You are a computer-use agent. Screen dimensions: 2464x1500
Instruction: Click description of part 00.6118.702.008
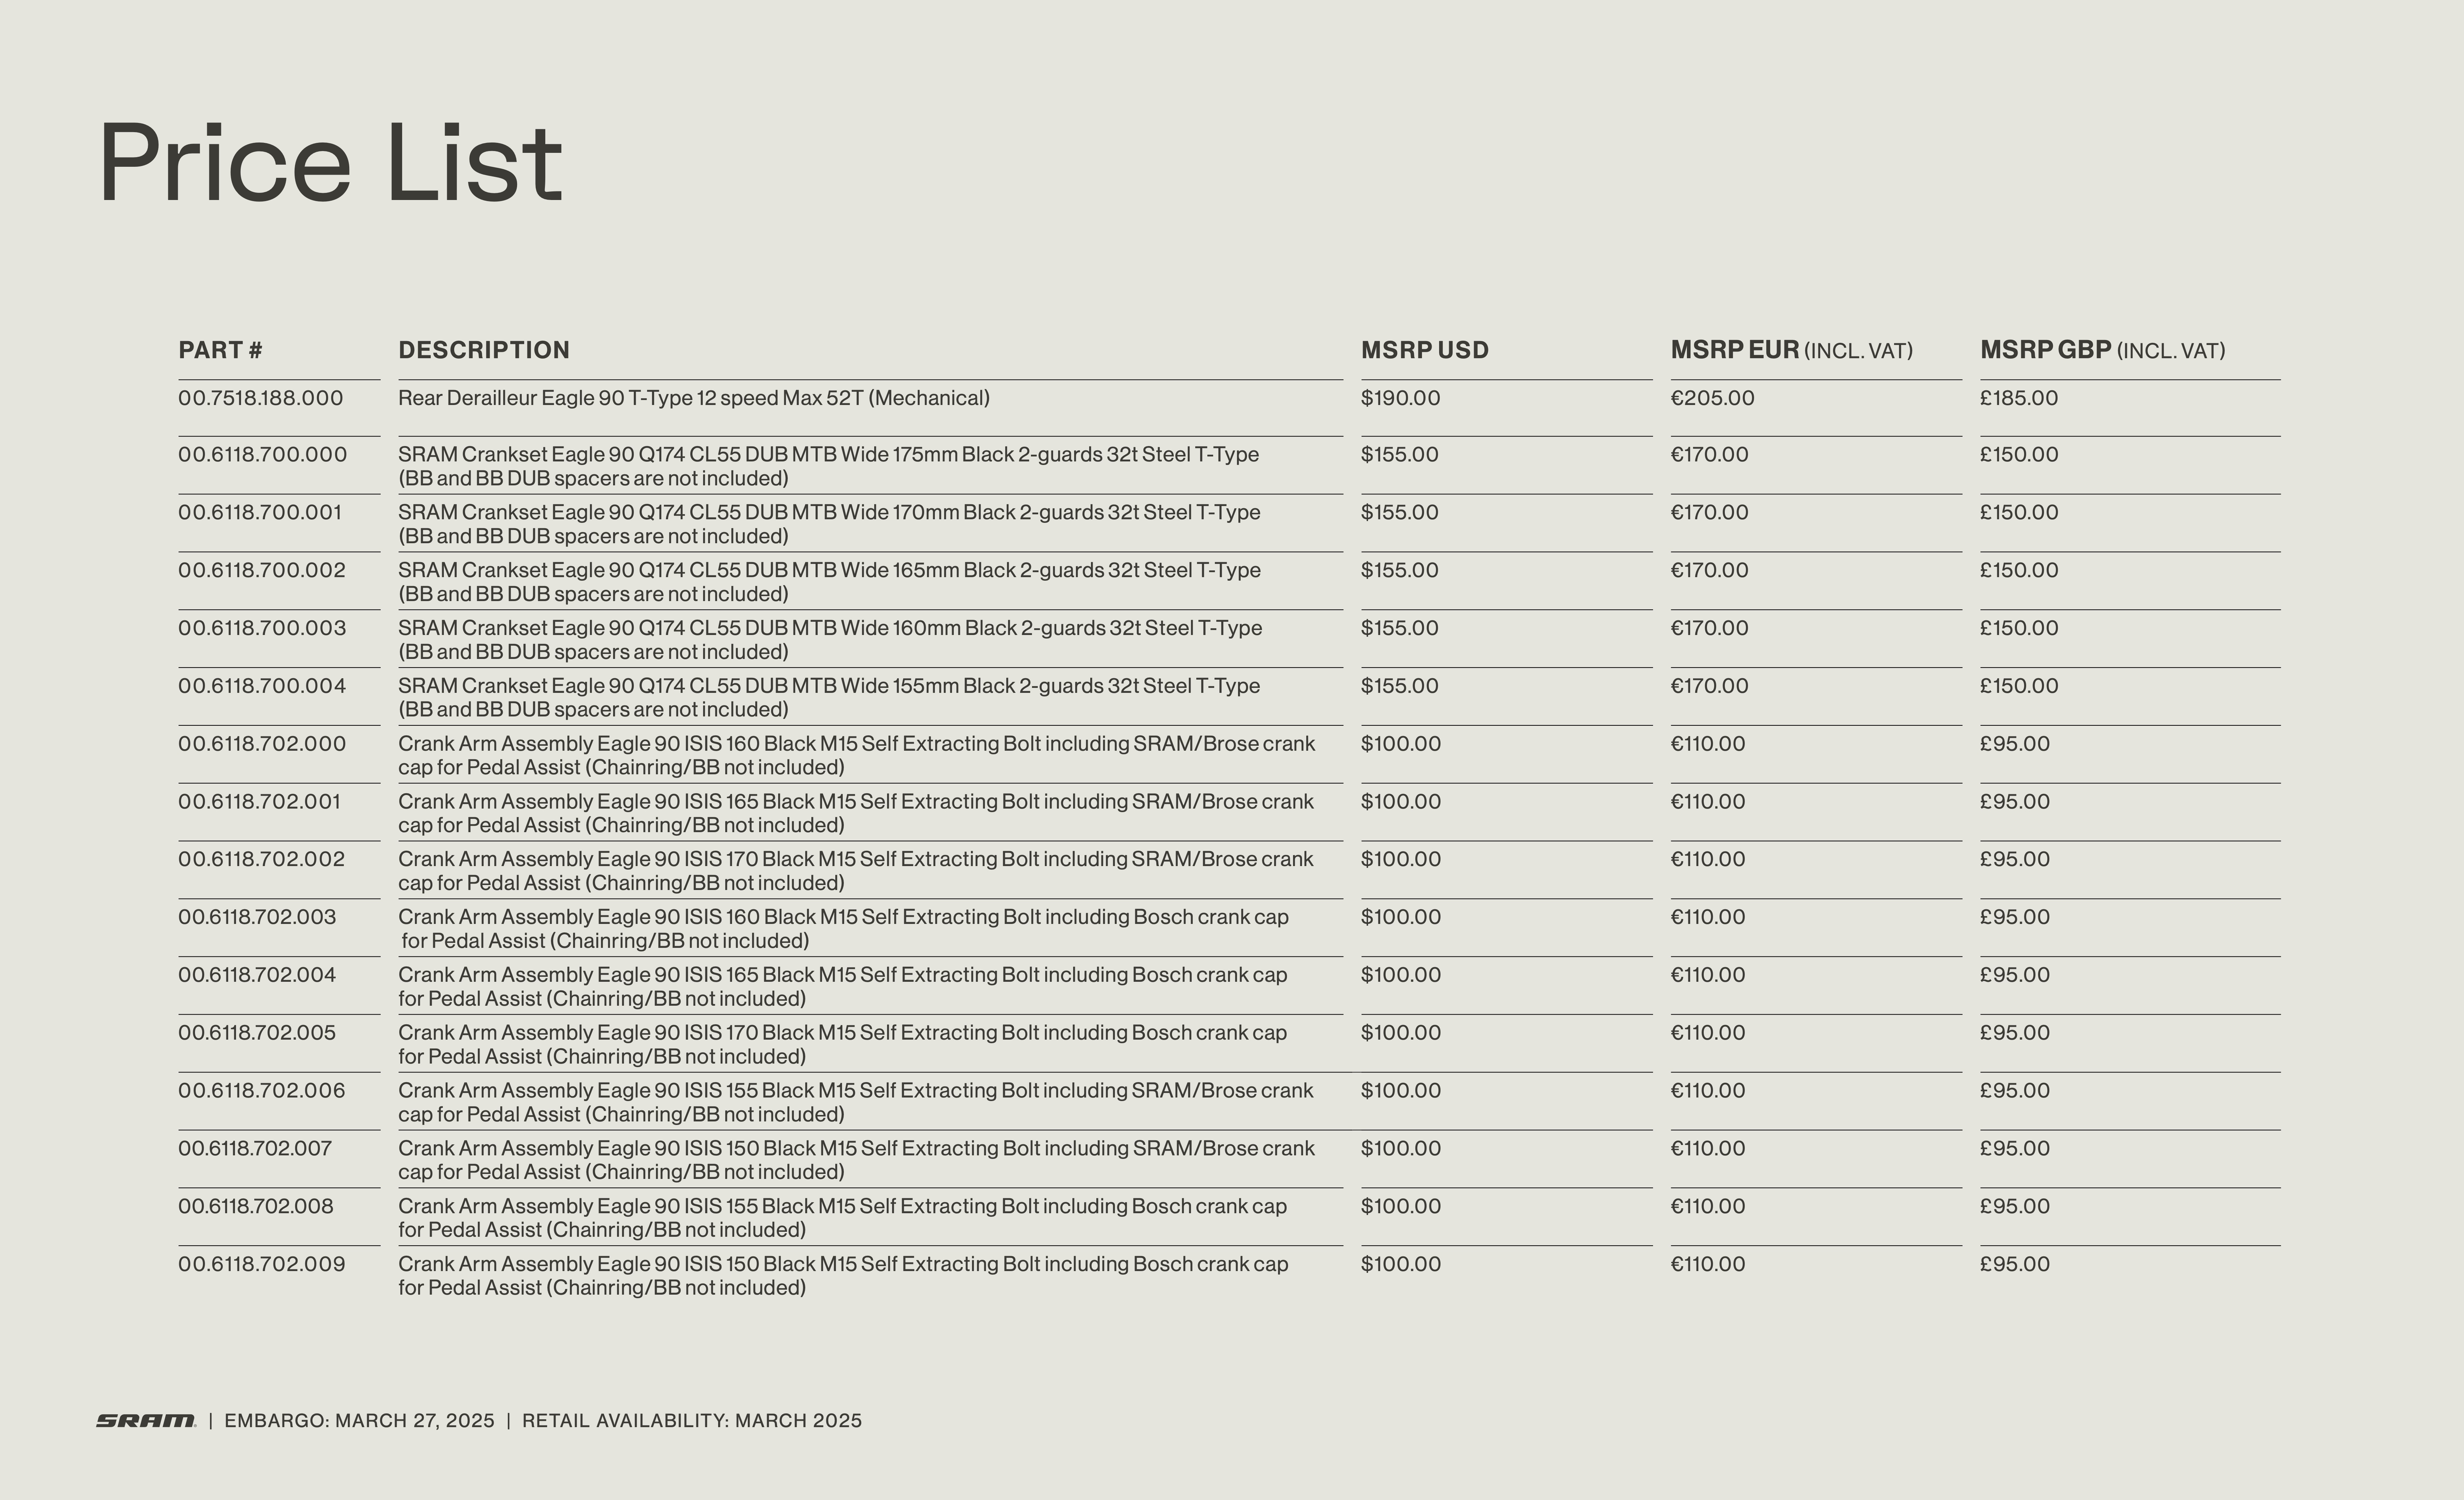[843, 1218]
